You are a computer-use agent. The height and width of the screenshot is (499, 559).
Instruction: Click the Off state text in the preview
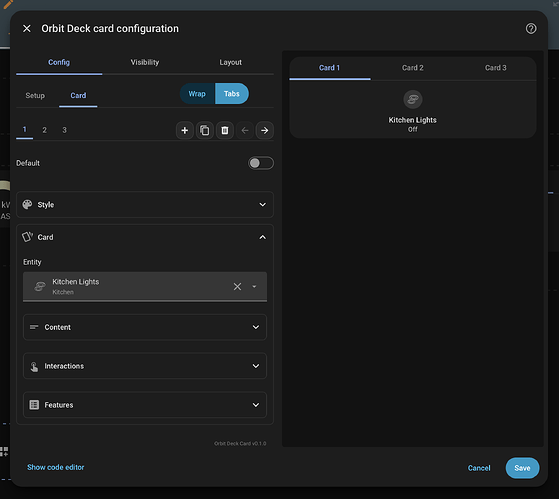tap(412, 129)
